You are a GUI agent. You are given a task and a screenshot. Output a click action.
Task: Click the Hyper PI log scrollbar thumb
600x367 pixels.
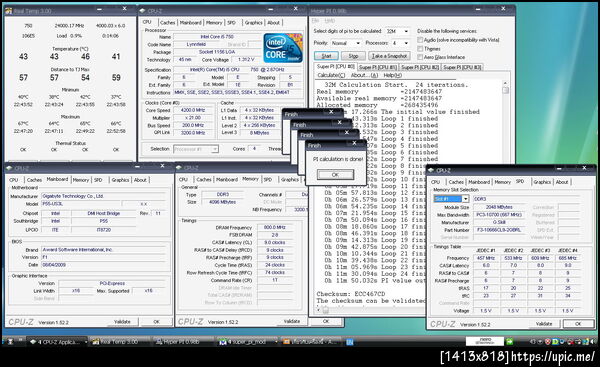pos(505,90)
